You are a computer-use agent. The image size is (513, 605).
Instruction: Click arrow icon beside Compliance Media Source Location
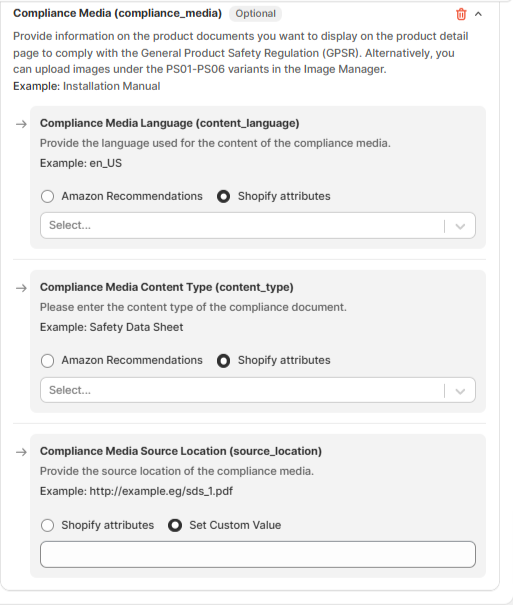point(22,452)
